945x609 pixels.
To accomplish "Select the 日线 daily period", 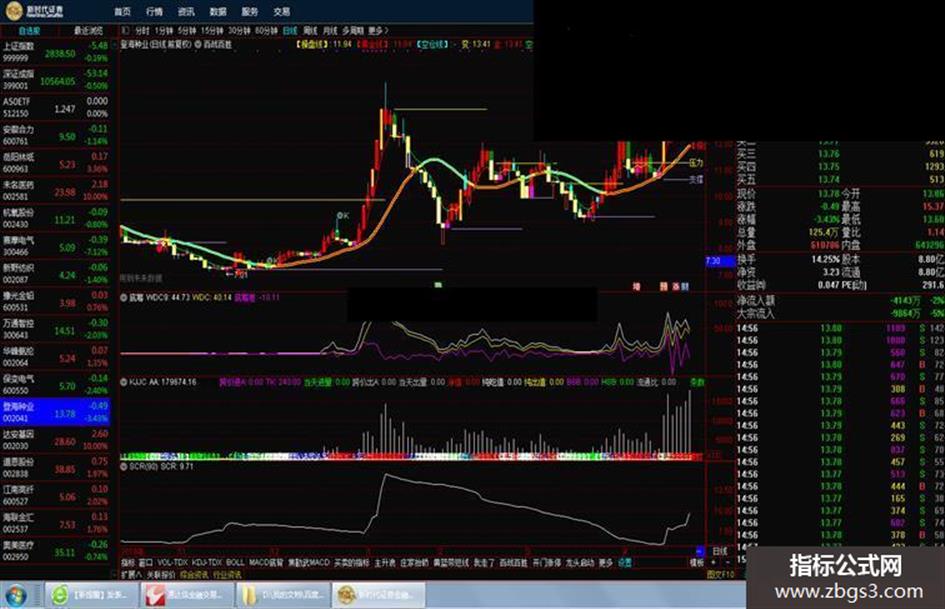I will coord(290,30).
